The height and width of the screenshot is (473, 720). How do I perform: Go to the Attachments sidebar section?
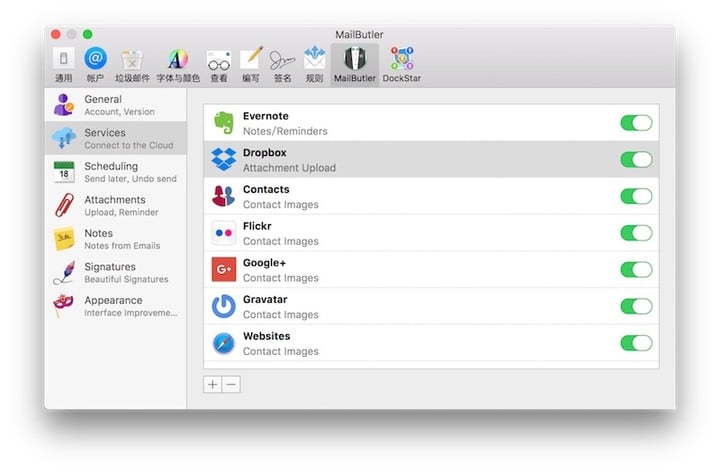tap(114, 205)
